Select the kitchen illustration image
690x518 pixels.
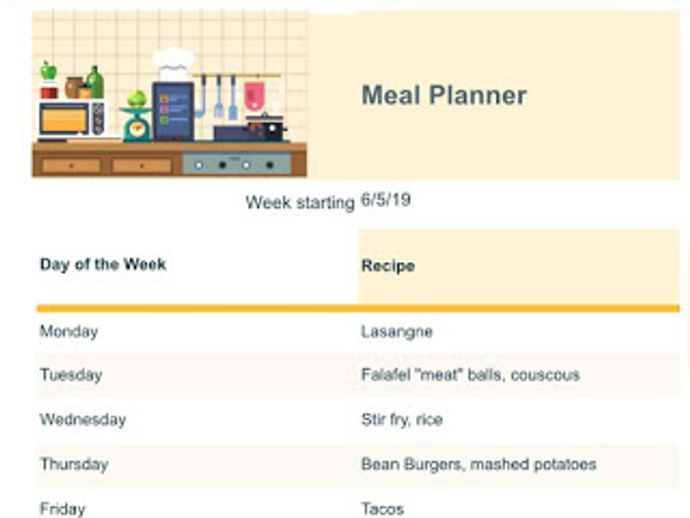169,94
